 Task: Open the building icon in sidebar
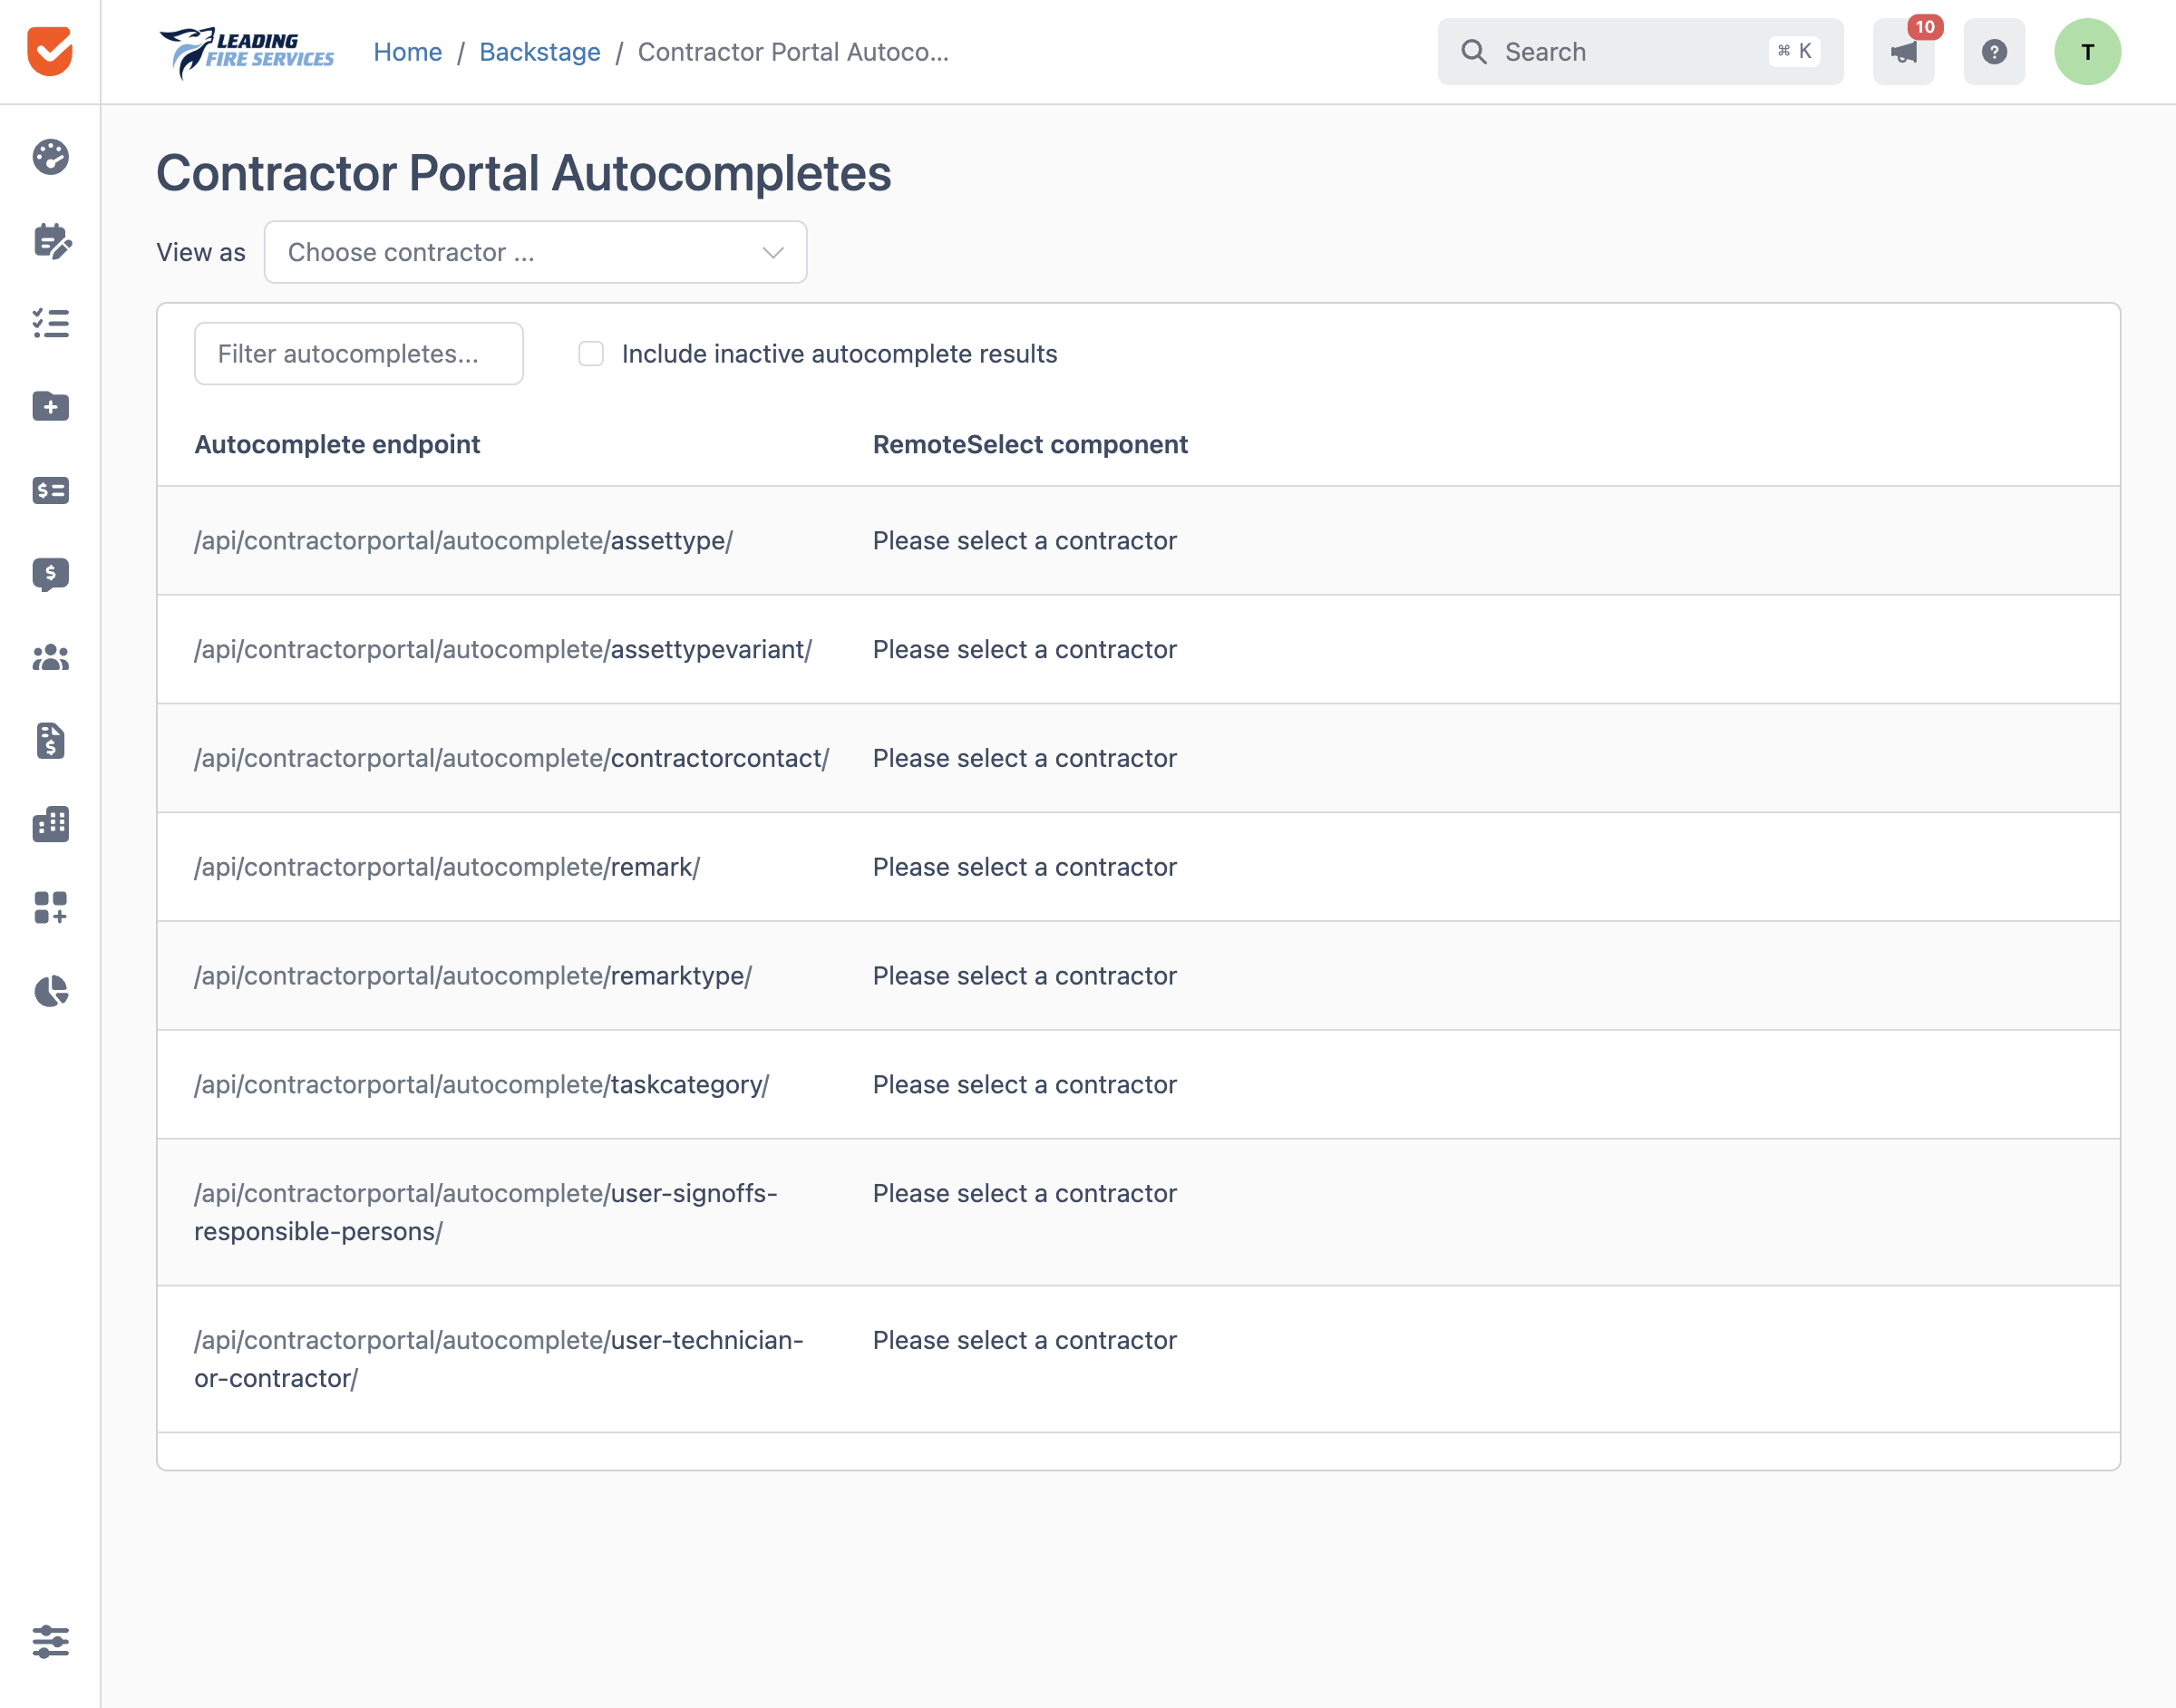(x=50, y=824)
